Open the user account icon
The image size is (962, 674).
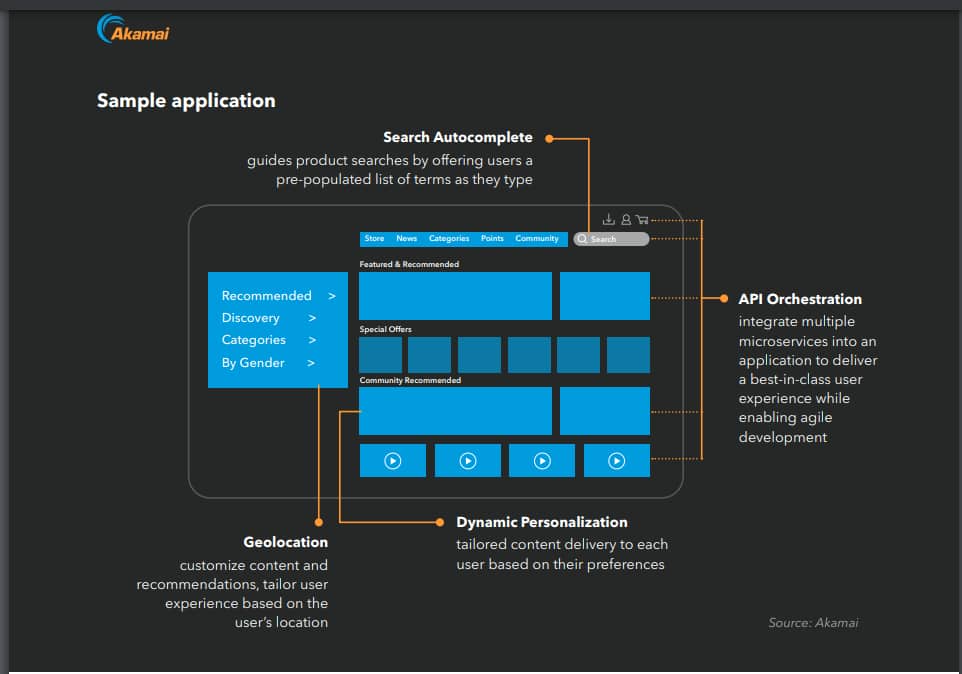pyautogui.click(x=626, y=220)
